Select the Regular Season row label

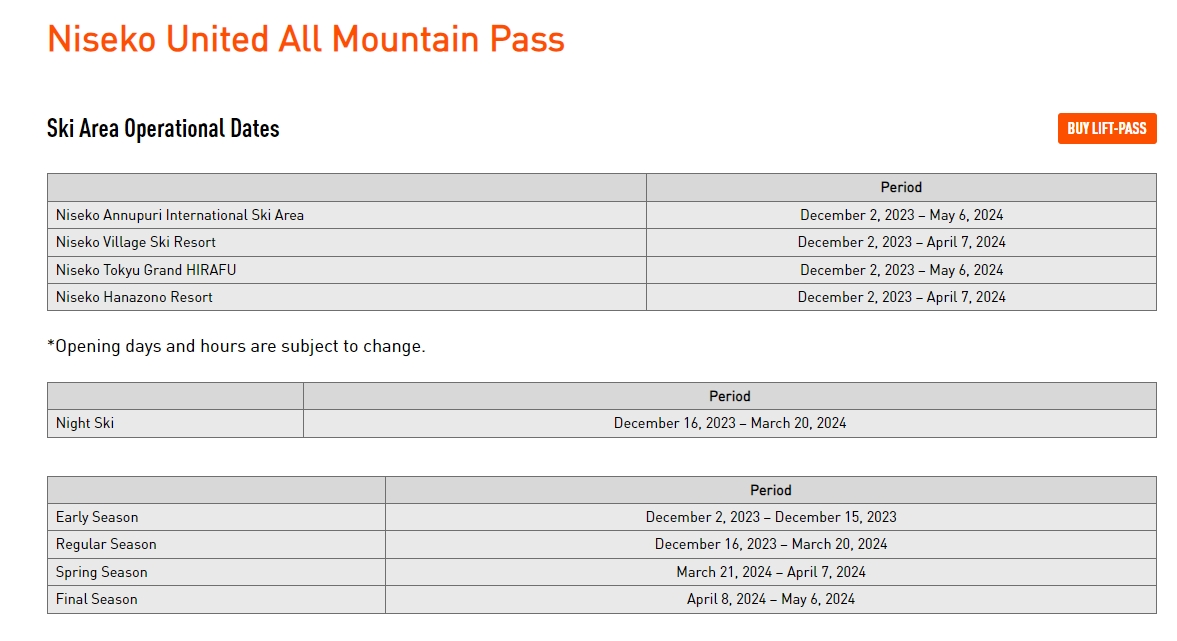coord(106,544)
